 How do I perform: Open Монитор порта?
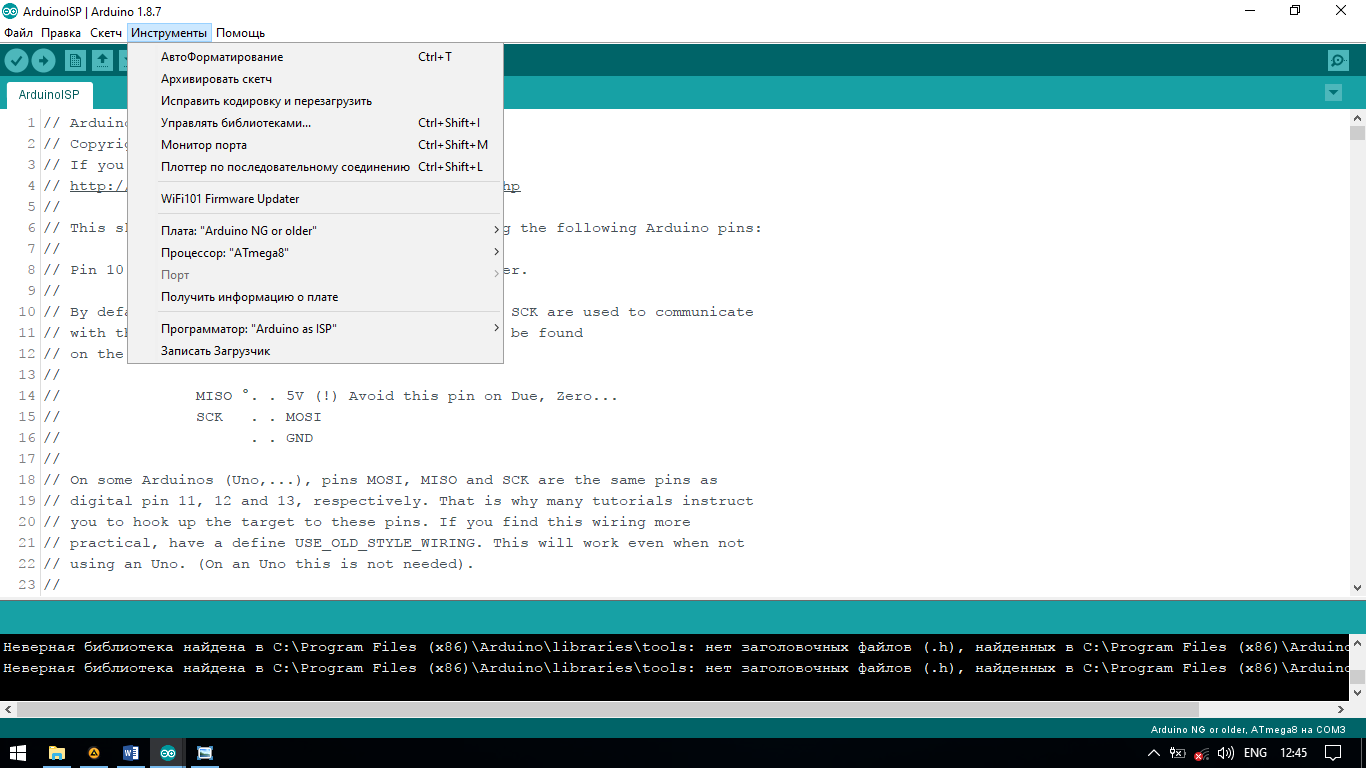pos(316,145)
